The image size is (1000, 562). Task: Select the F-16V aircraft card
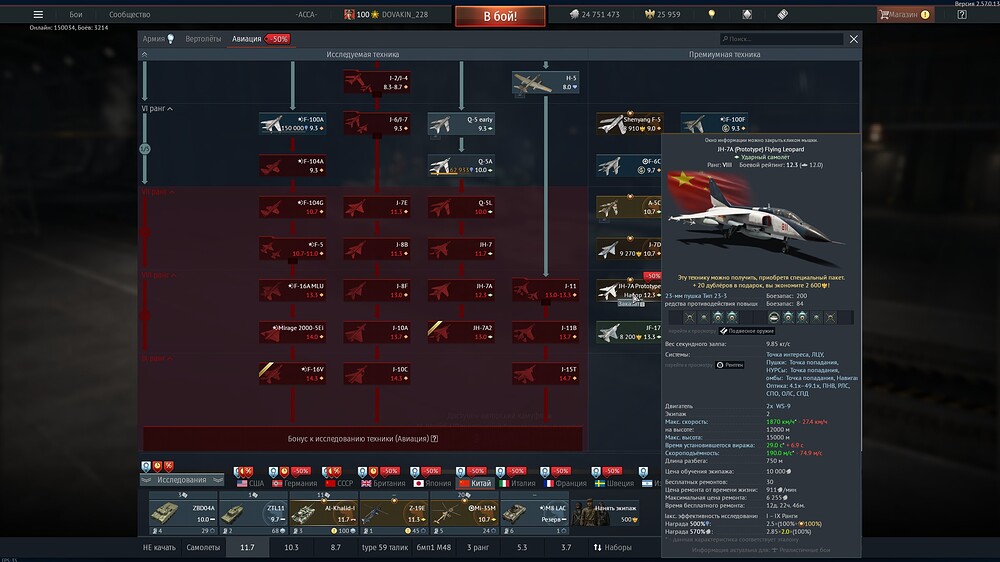point(293,374)
